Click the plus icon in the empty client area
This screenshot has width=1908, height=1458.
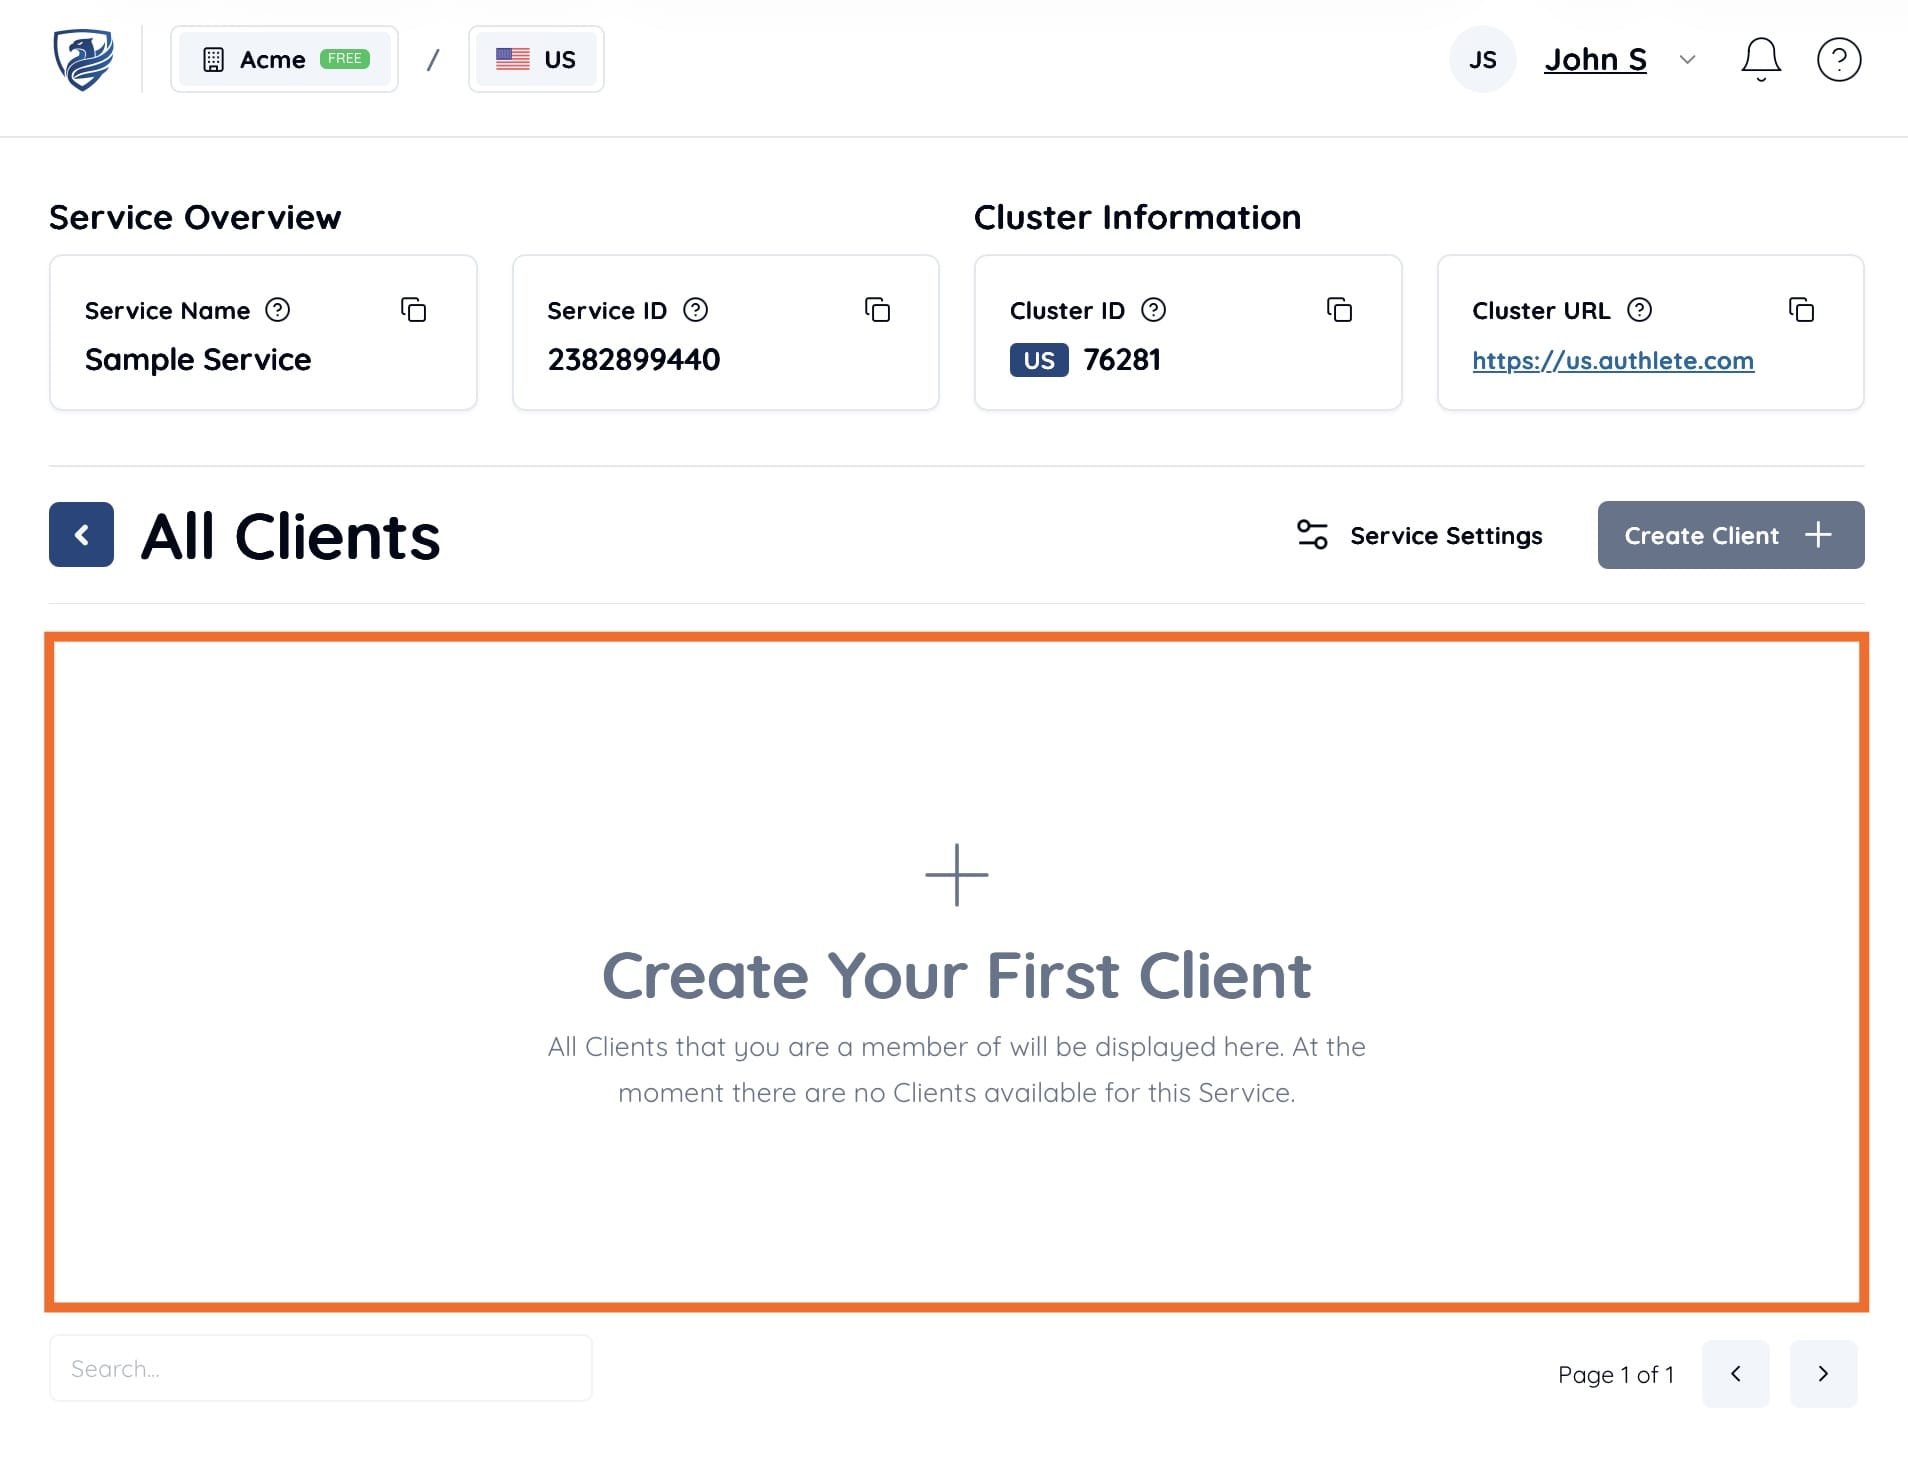pyautogui.click(x=957, y=874)
